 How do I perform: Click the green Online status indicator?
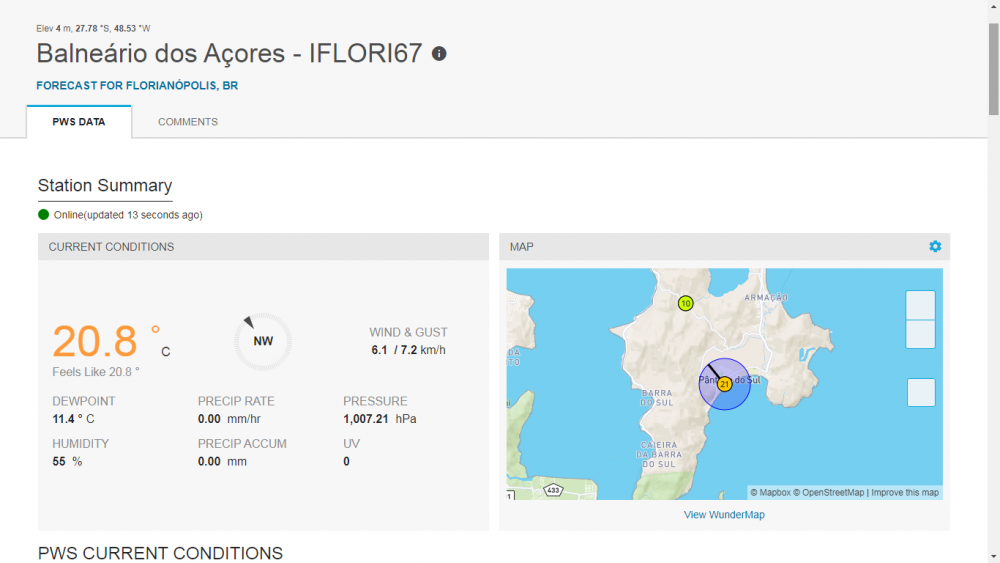[x=44, y=215]
